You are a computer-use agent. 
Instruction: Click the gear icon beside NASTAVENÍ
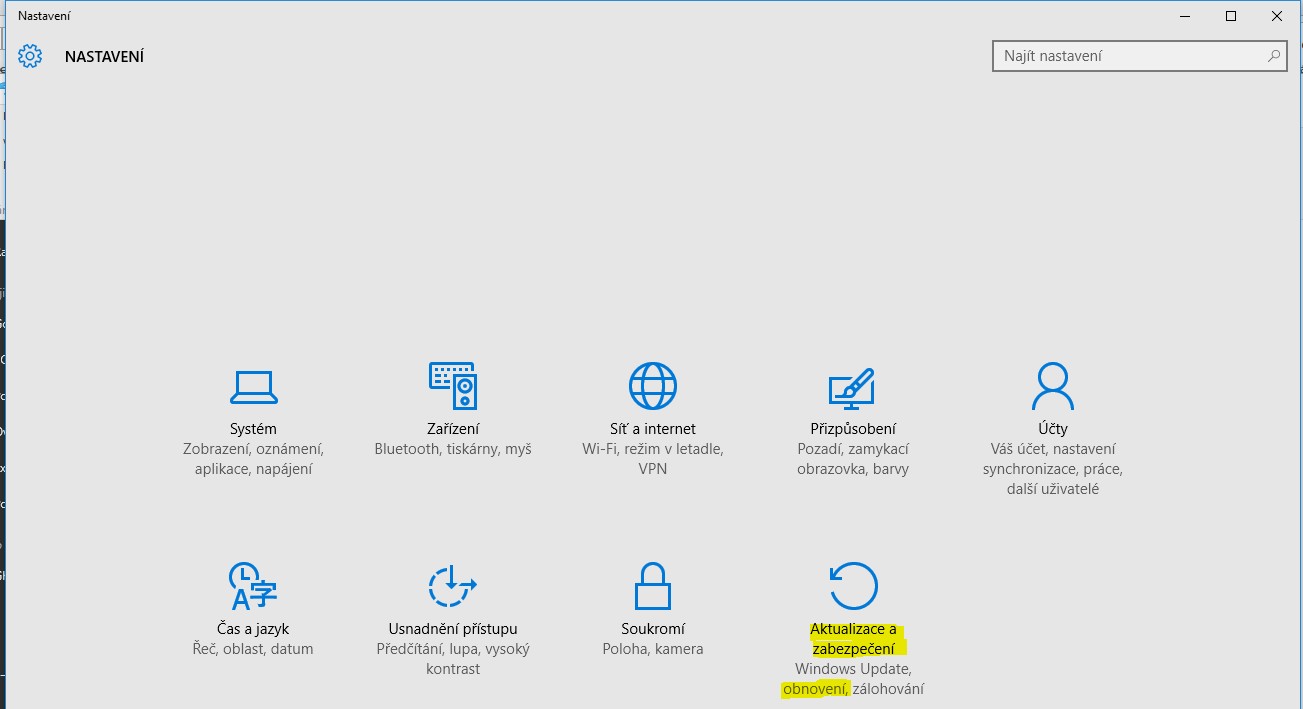point(31,56)
